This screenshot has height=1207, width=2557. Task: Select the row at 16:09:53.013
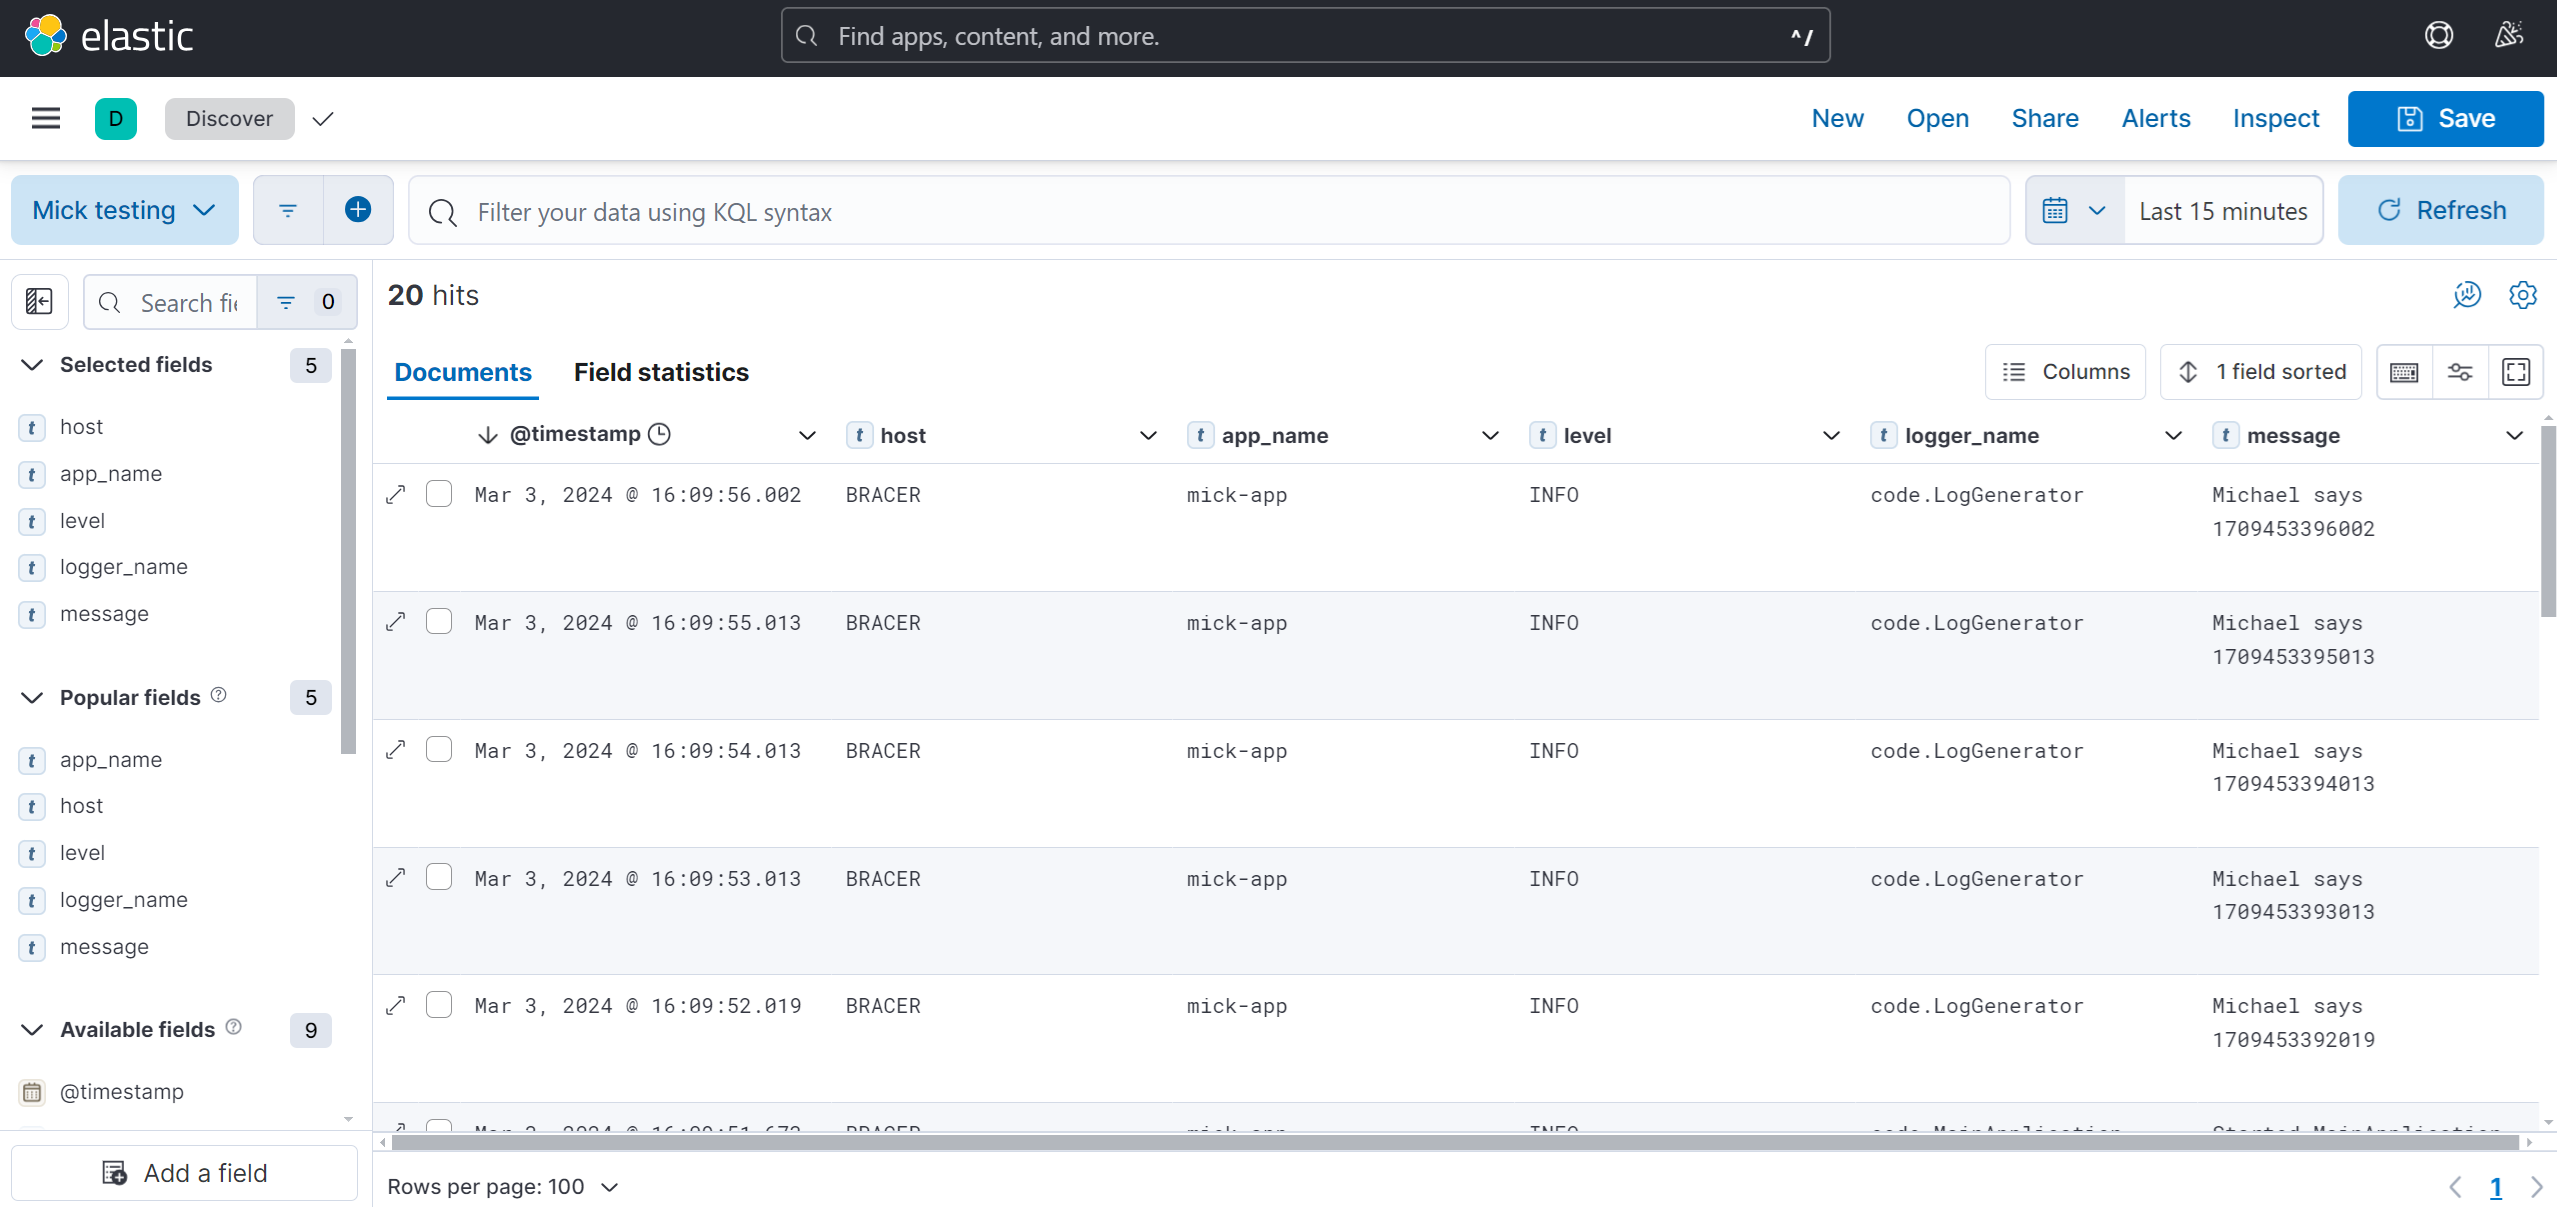pos(439,877)
